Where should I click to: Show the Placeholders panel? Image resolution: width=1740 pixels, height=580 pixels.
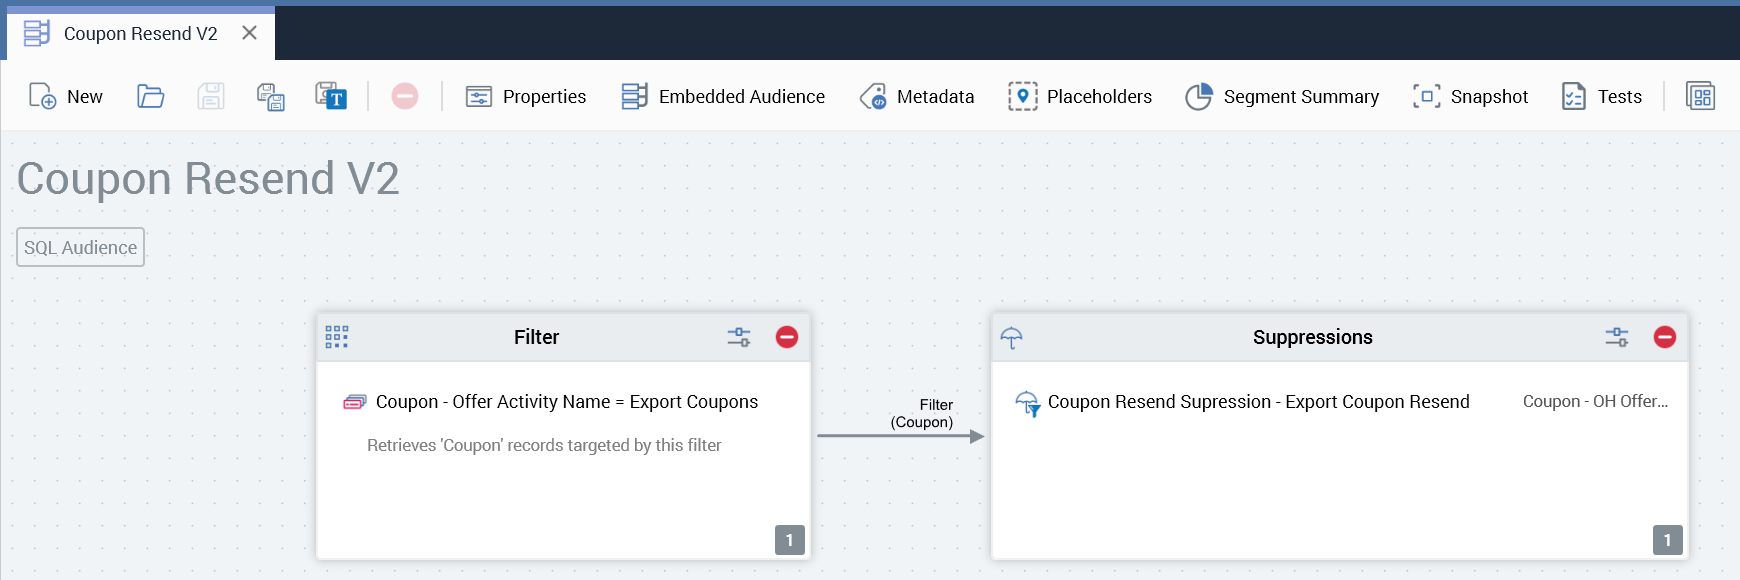(1080, 96)
